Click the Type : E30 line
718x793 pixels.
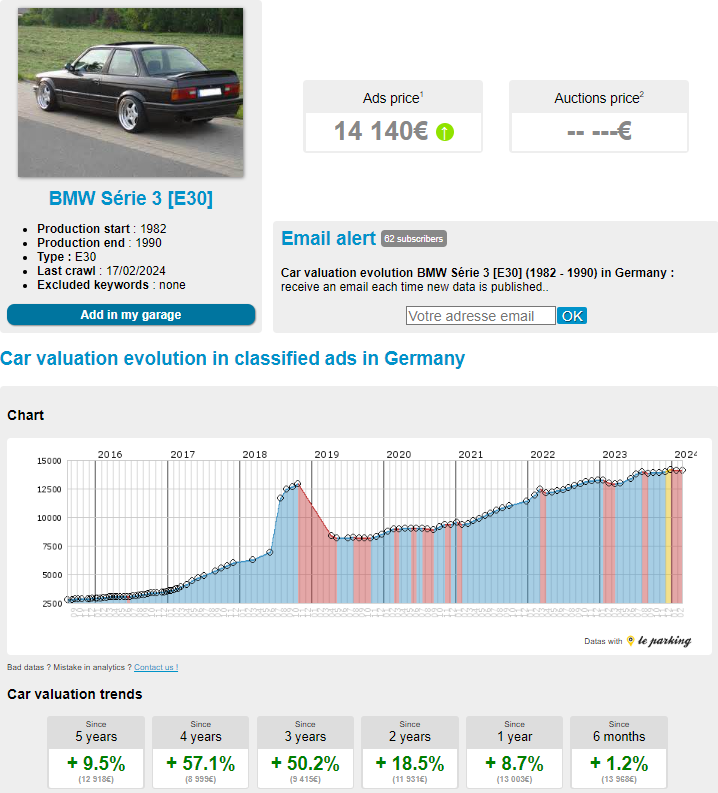66,257
